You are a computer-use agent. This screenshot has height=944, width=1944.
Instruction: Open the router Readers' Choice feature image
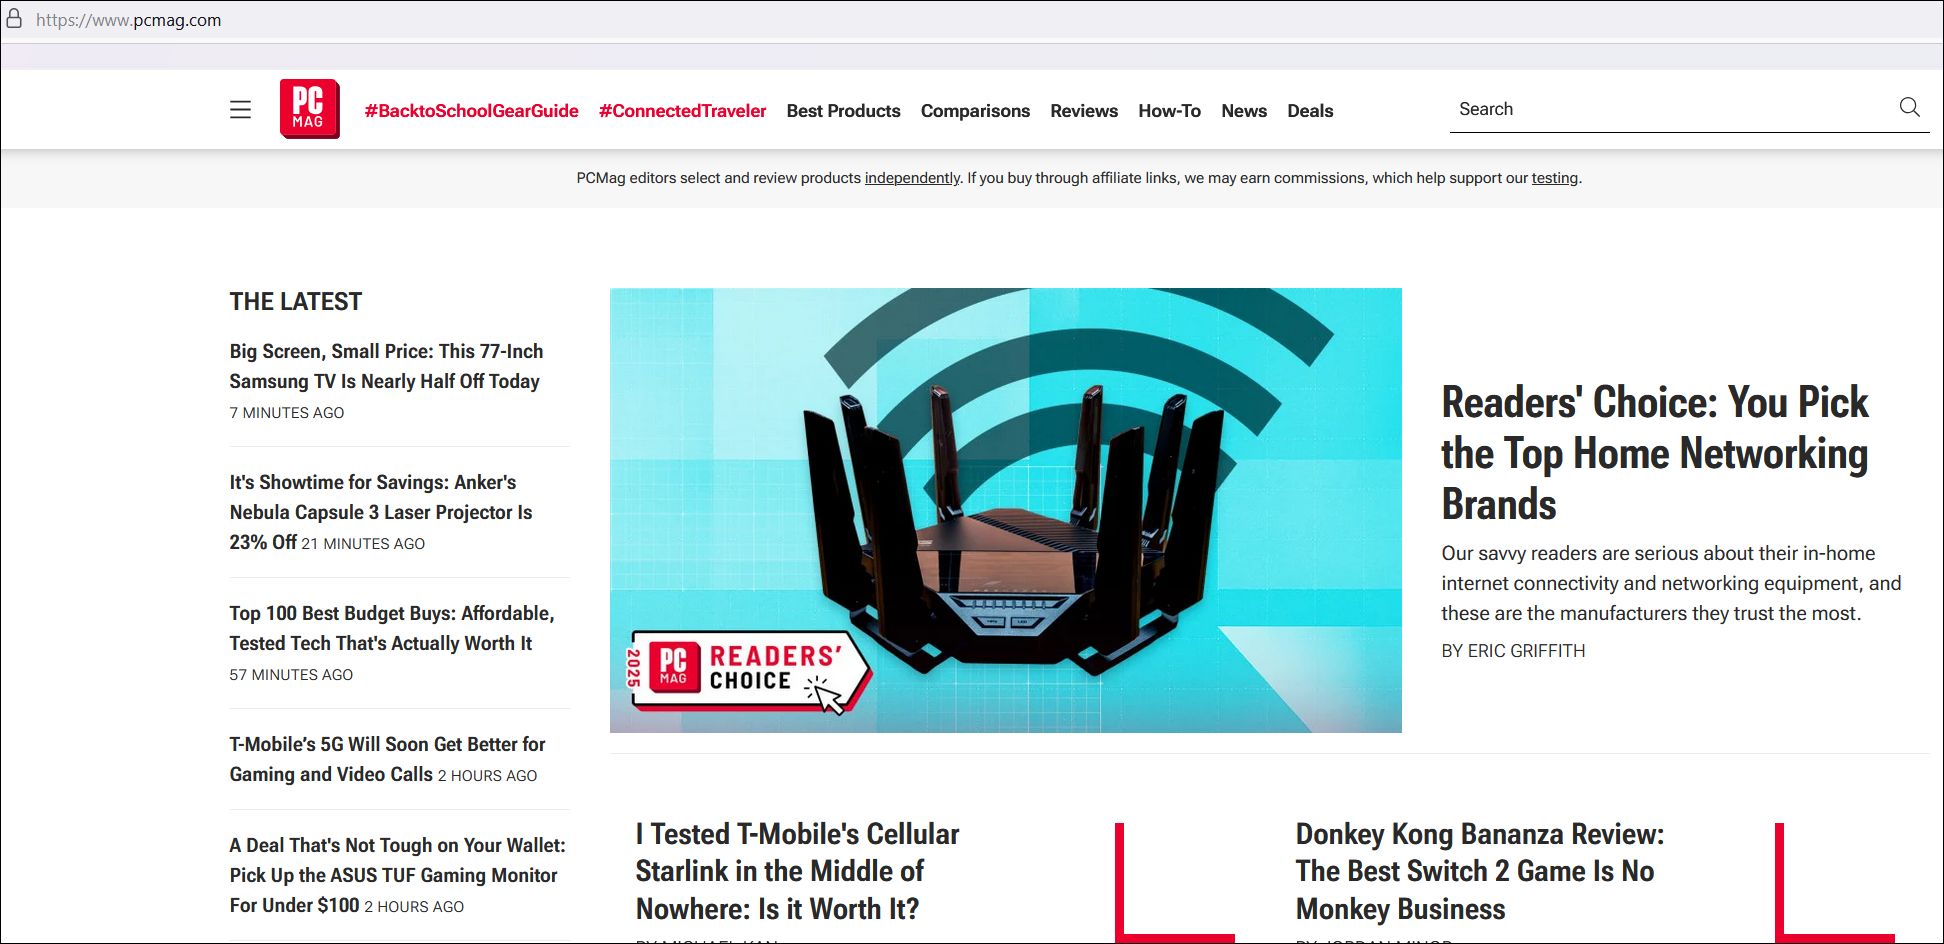(1005, 510)
